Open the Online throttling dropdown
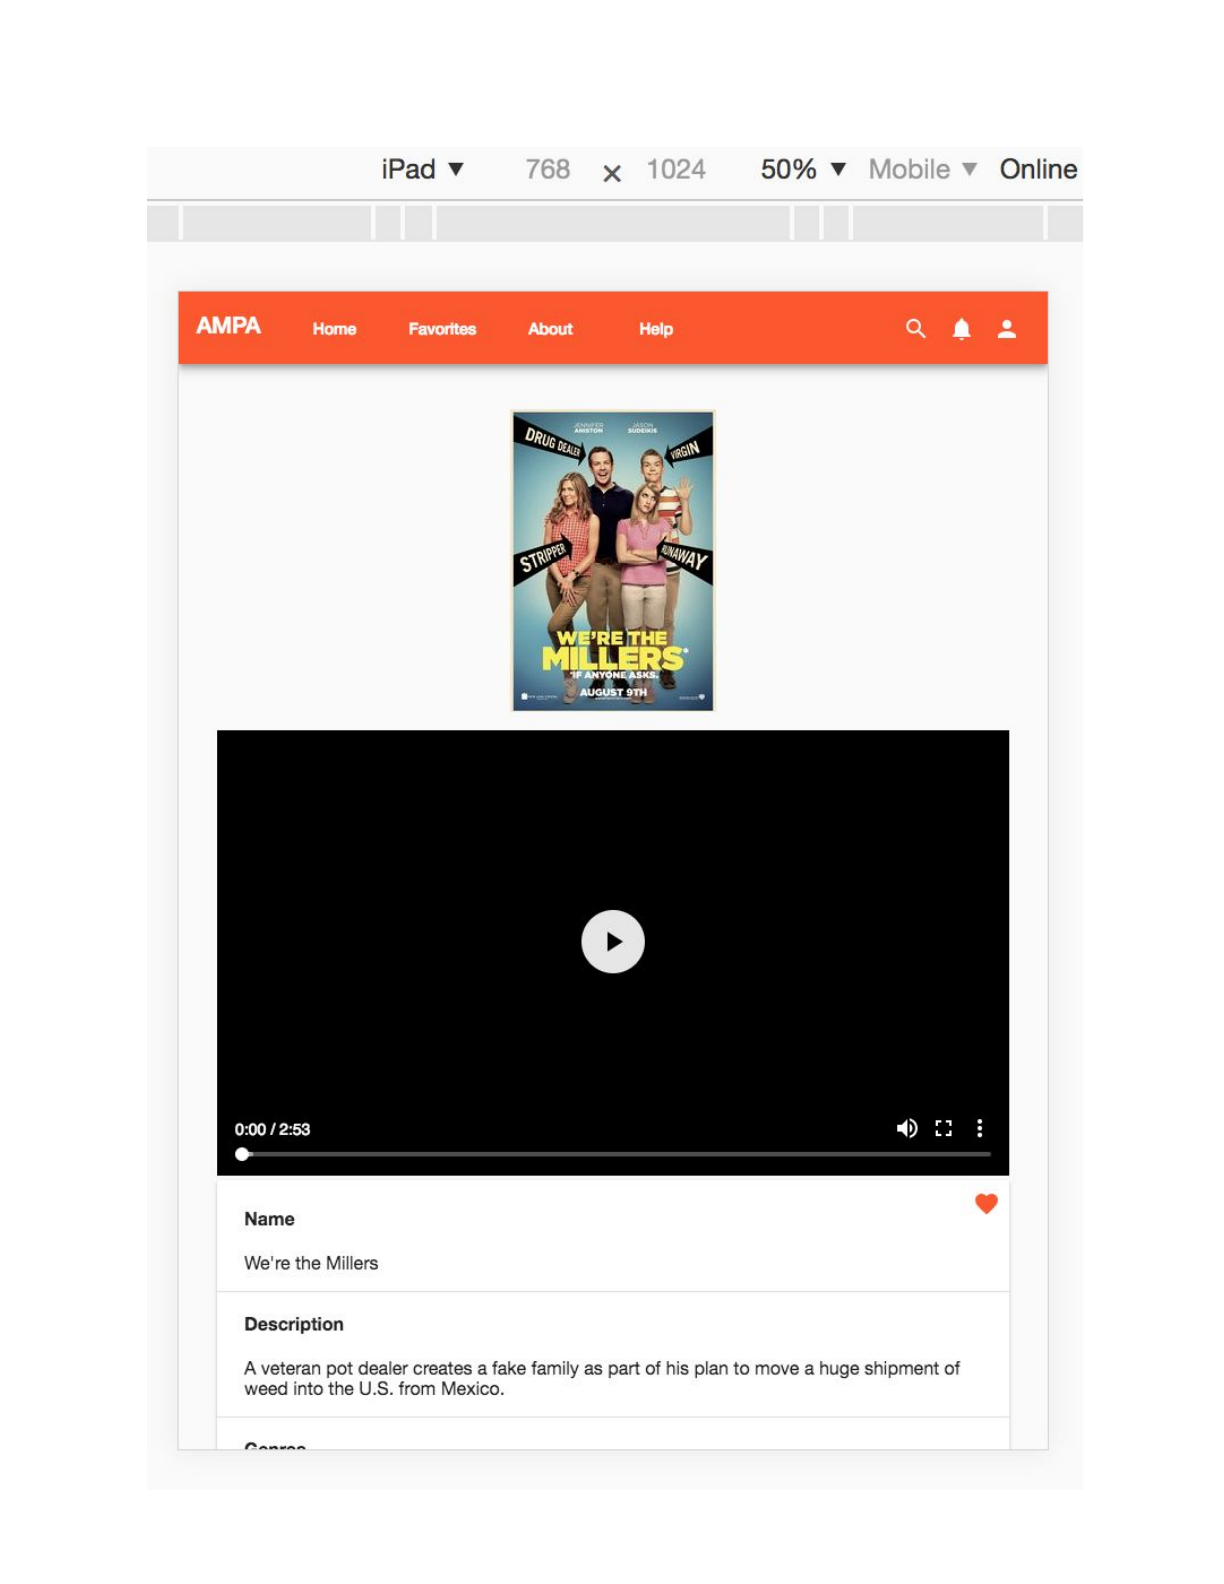 1038,169
